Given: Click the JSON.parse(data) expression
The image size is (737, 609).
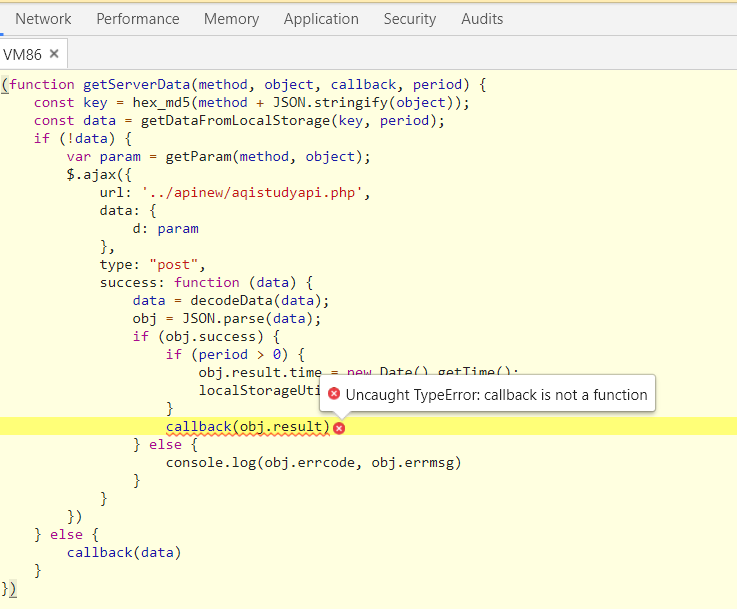Looking at the screenshot, I should click(x=248, y=319).
